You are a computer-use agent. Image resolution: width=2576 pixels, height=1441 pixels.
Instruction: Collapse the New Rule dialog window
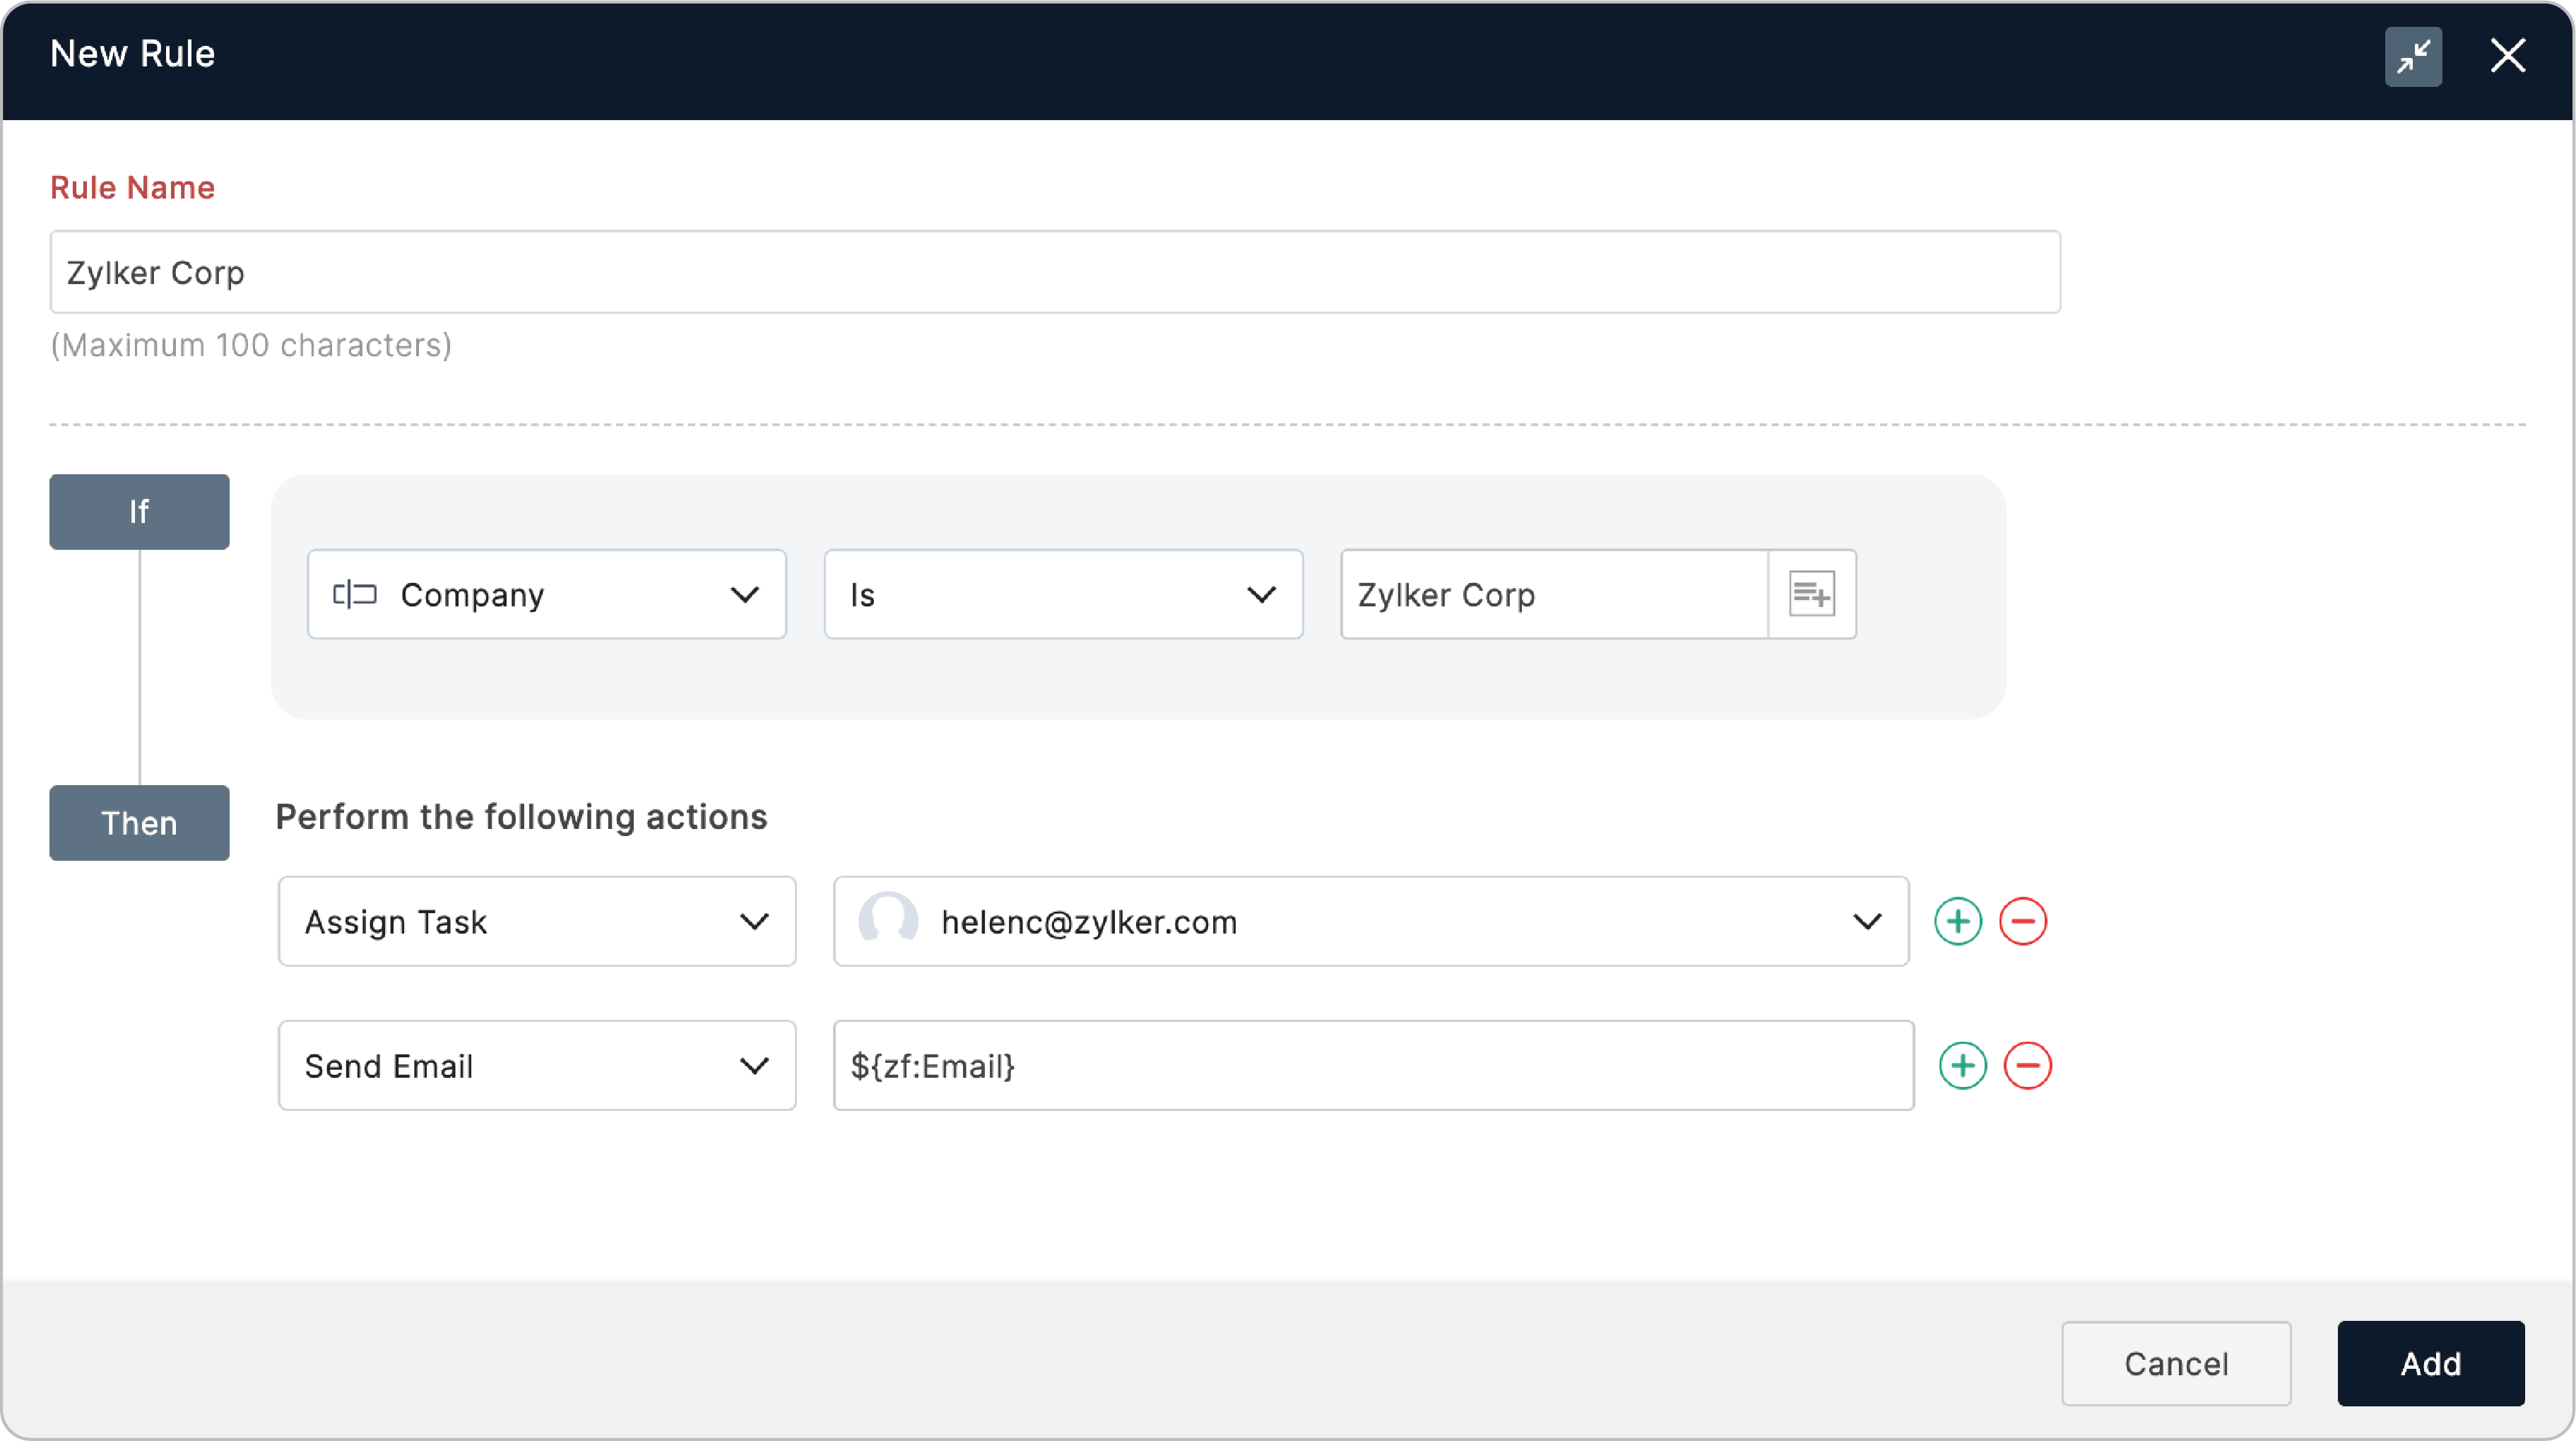(x=2414, y=56)
